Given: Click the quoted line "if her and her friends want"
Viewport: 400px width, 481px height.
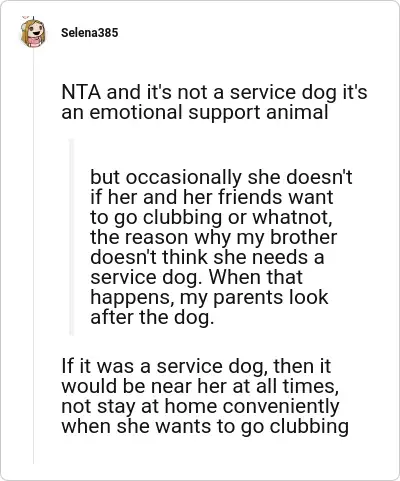Looking at the screenshot, I should click(x=212, y=197).
